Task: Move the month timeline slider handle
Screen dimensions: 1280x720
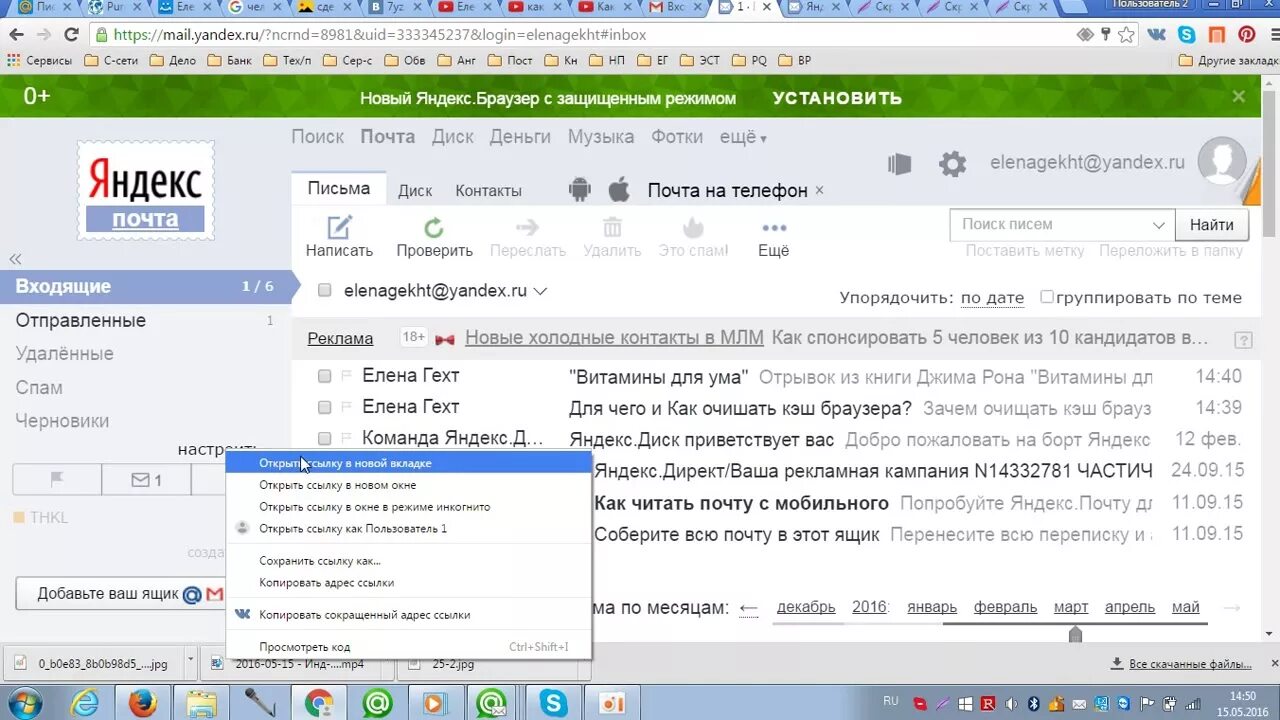Action: [x=1075, y=634]
